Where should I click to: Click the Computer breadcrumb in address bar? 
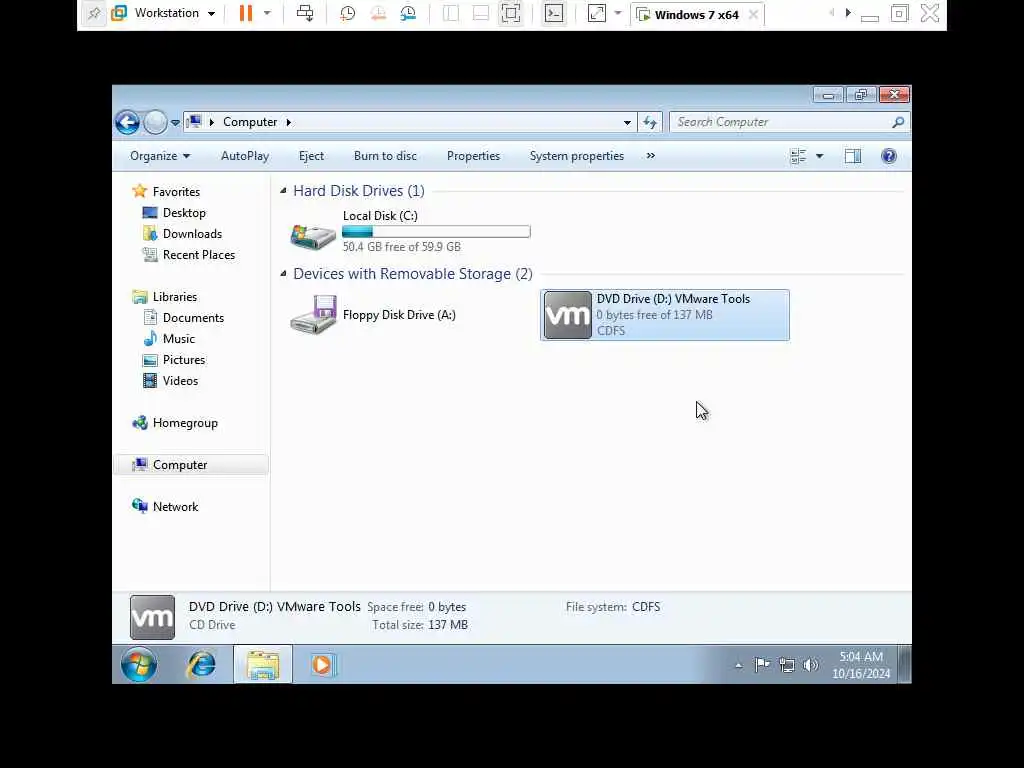249,122
